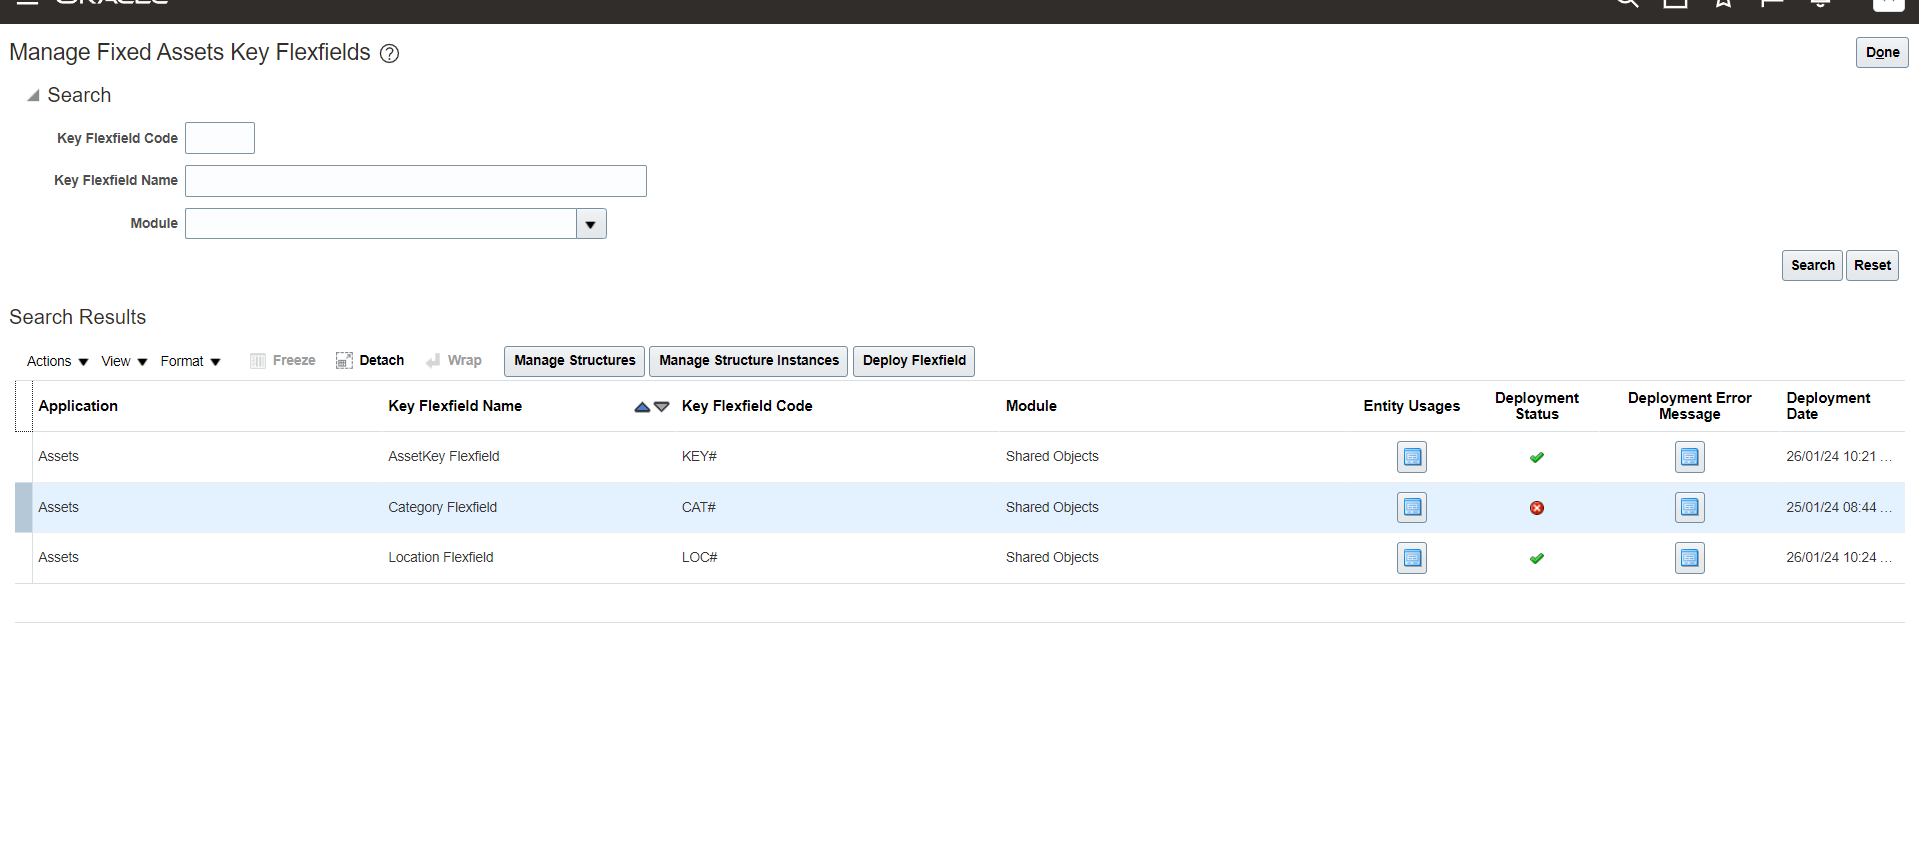The image size is (1919, 856).
Task: Click the Application column header
Action: (x=78, y=406)
